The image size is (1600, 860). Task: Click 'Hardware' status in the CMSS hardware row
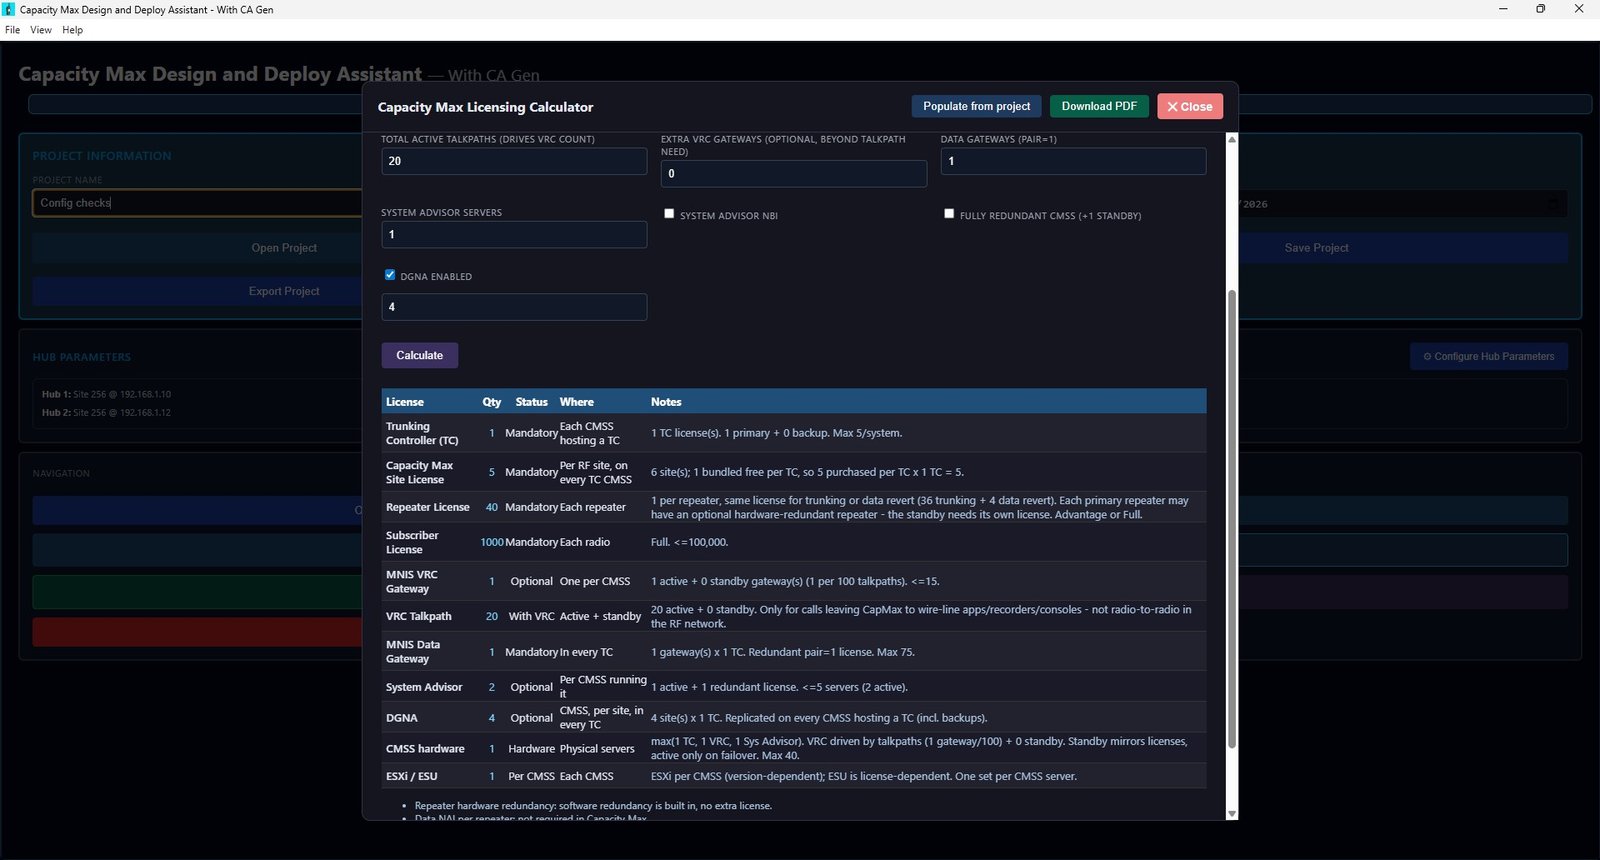531,748
